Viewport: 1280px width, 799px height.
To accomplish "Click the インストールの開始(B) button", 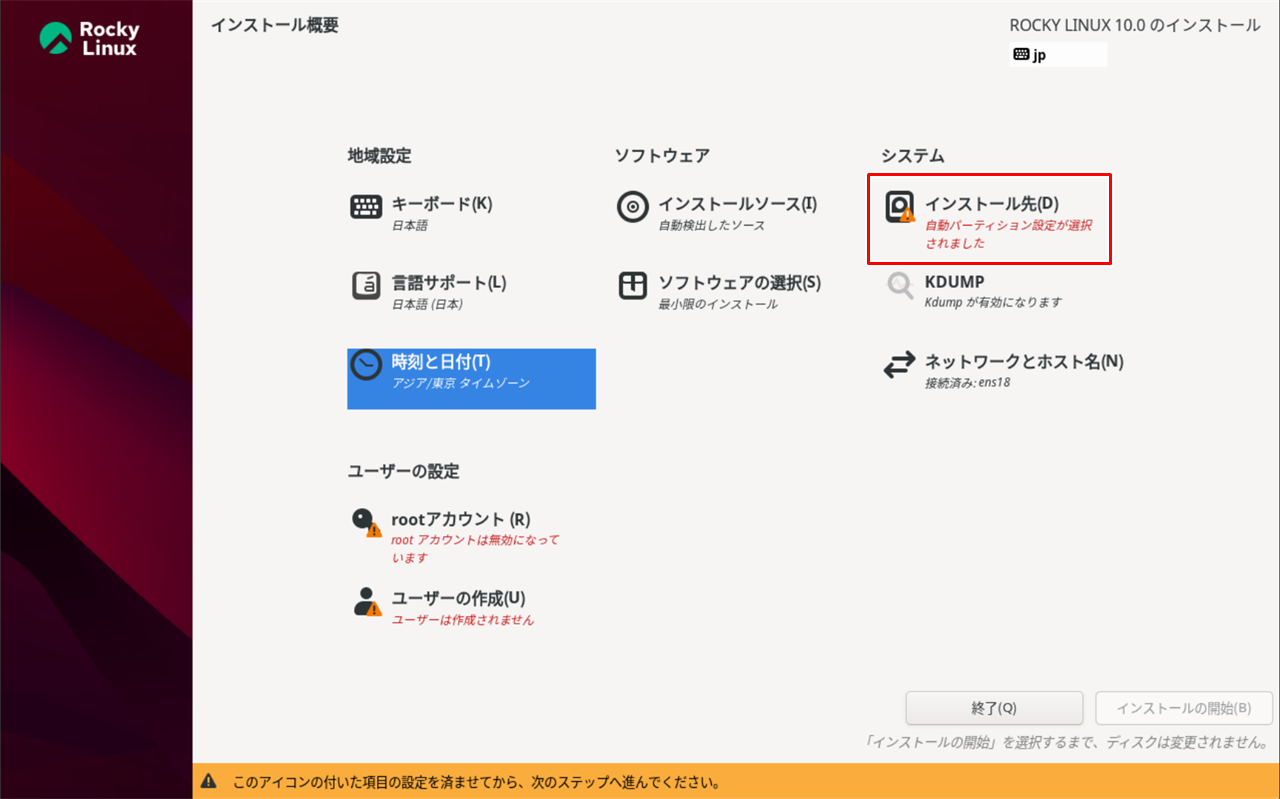I will 1184,708.
